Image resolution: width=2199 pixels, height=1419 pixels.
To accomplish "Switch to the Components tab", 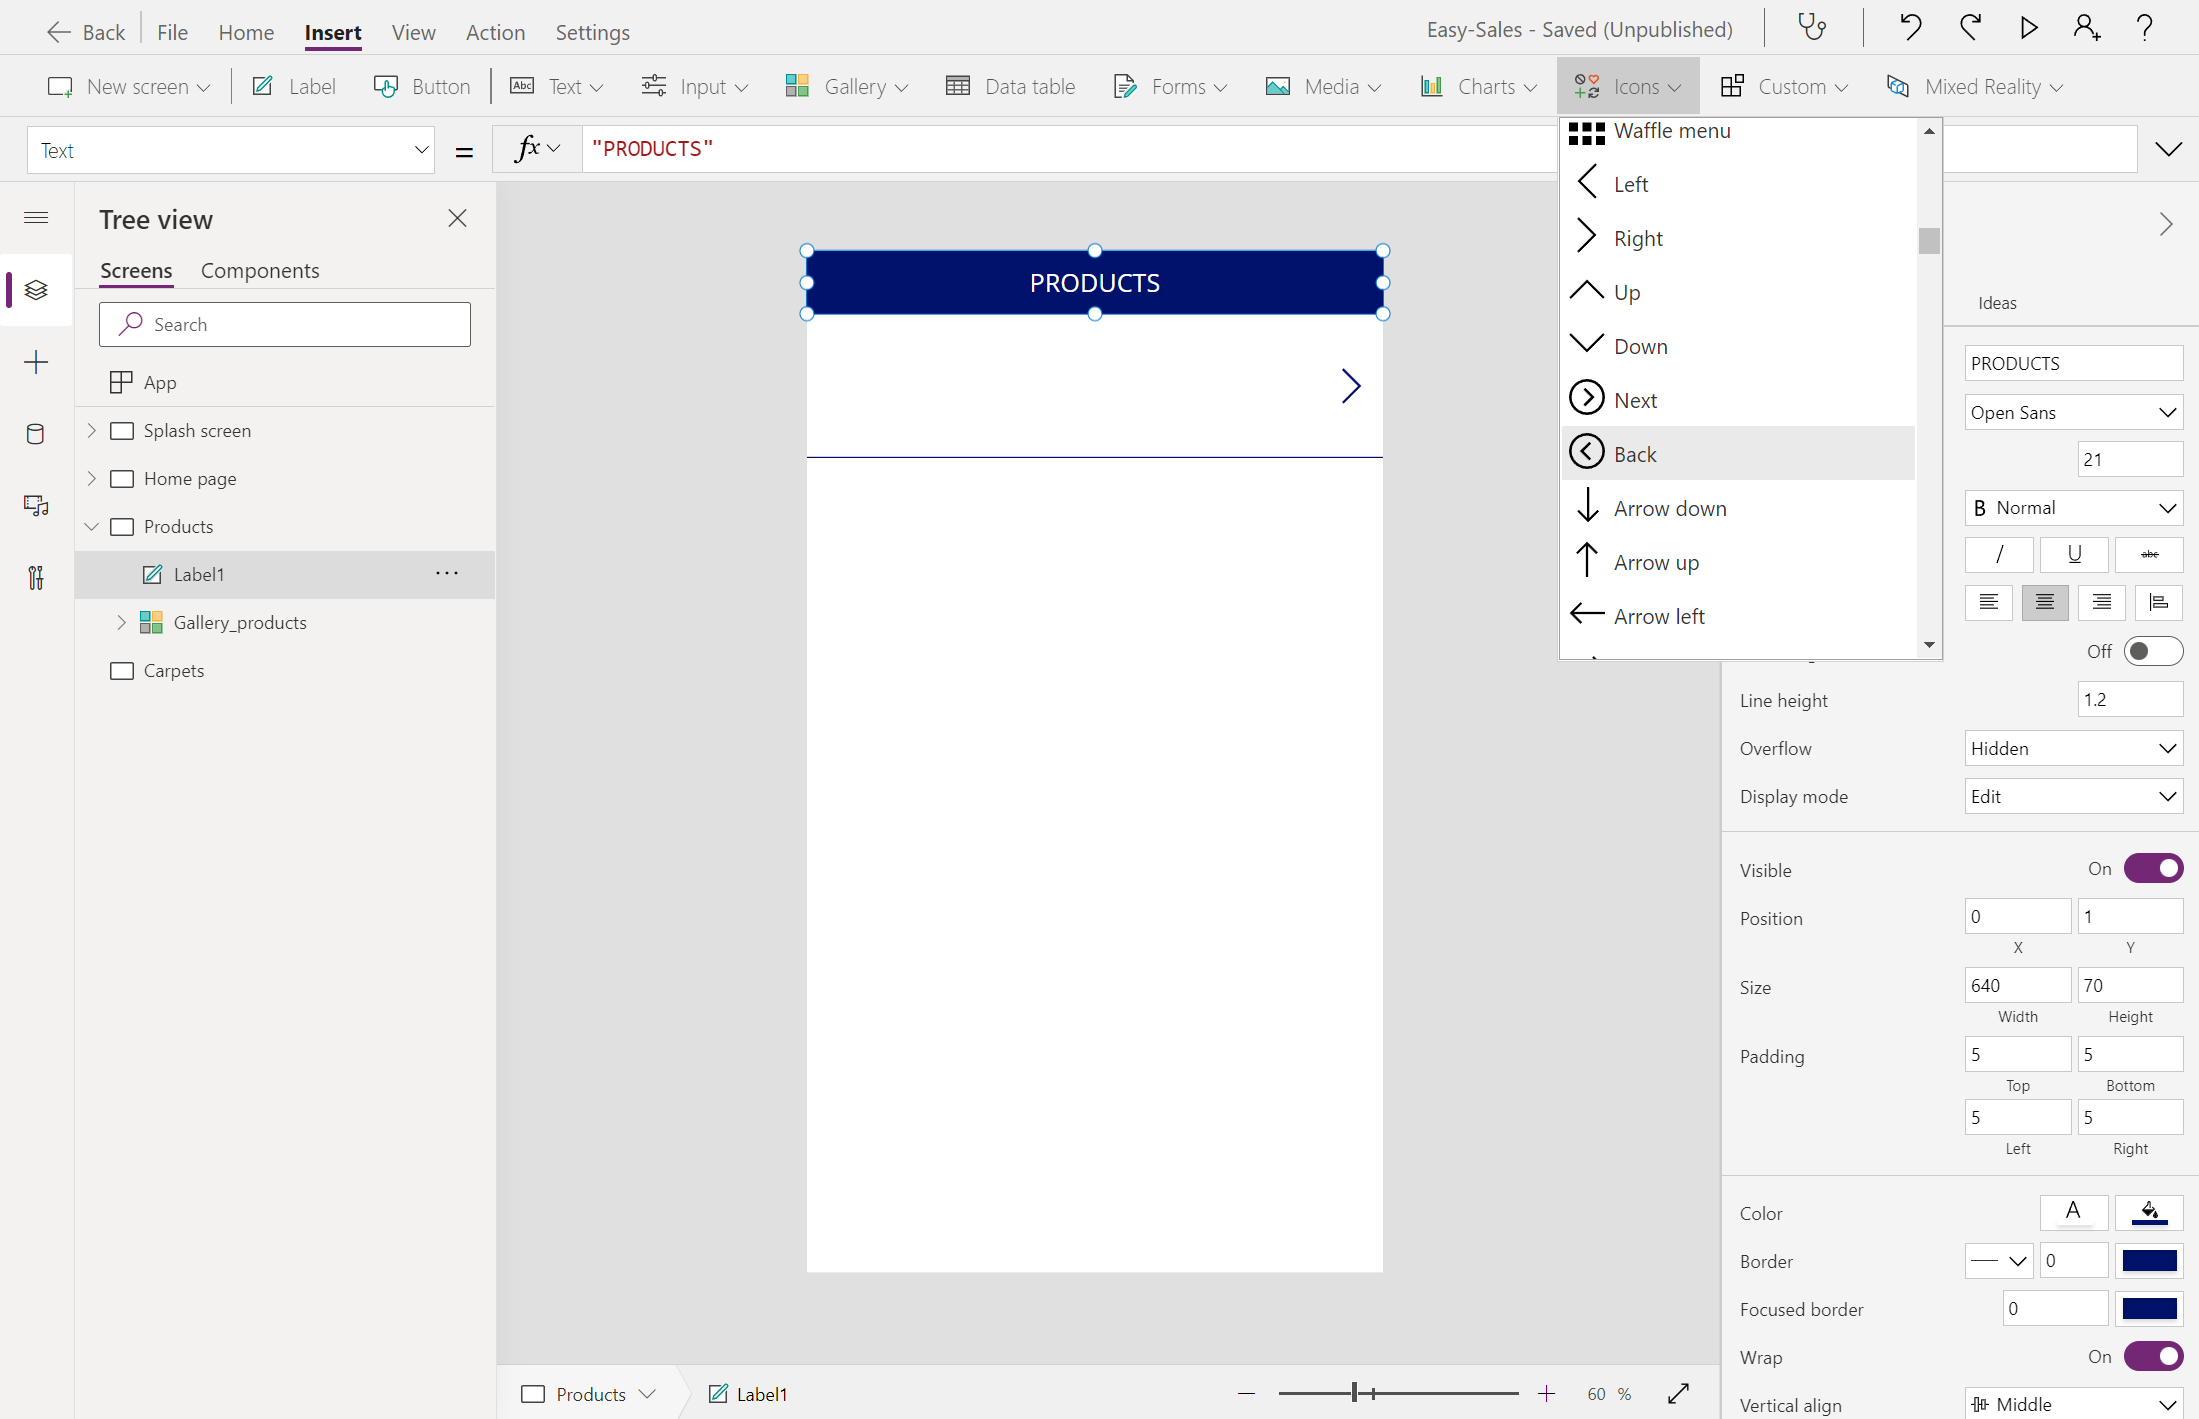I will 260,271.
